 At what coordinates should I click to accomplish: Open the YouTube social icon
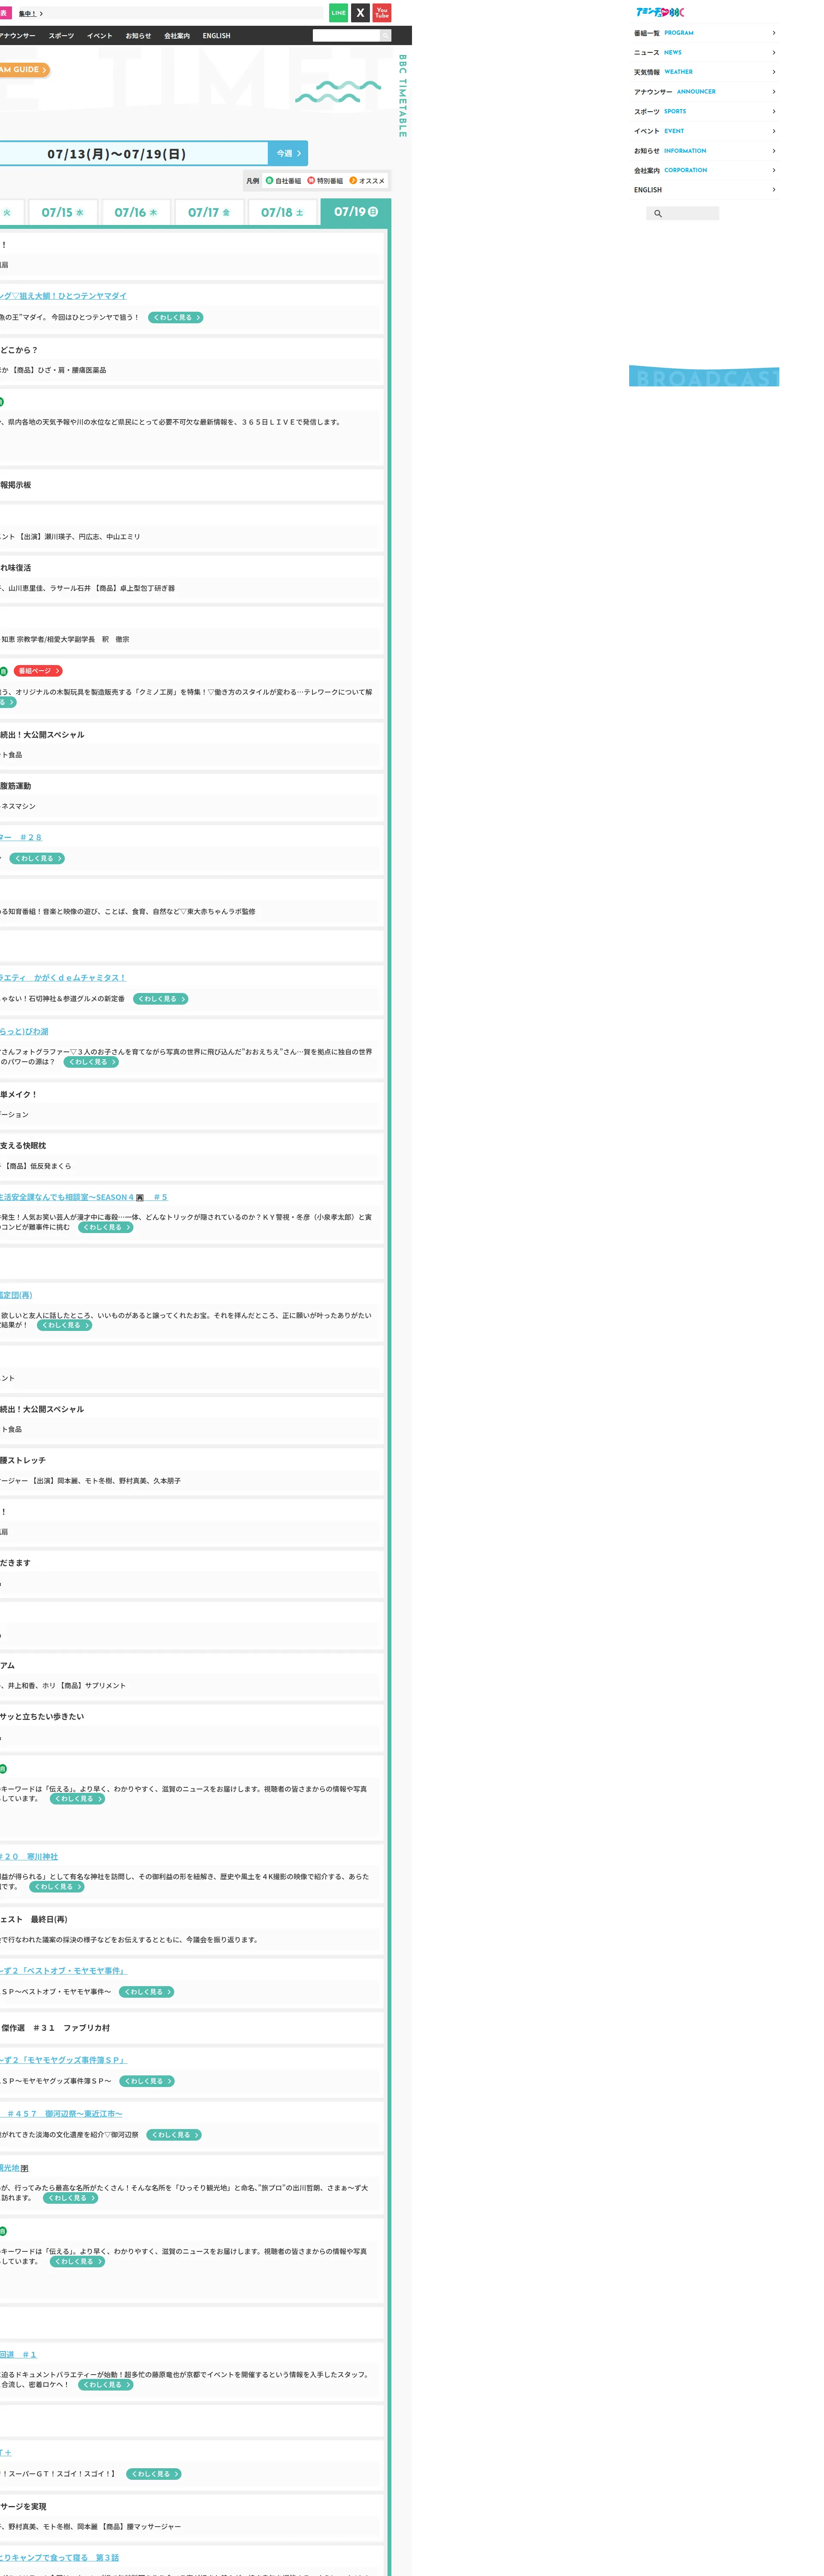coord(382,13)
